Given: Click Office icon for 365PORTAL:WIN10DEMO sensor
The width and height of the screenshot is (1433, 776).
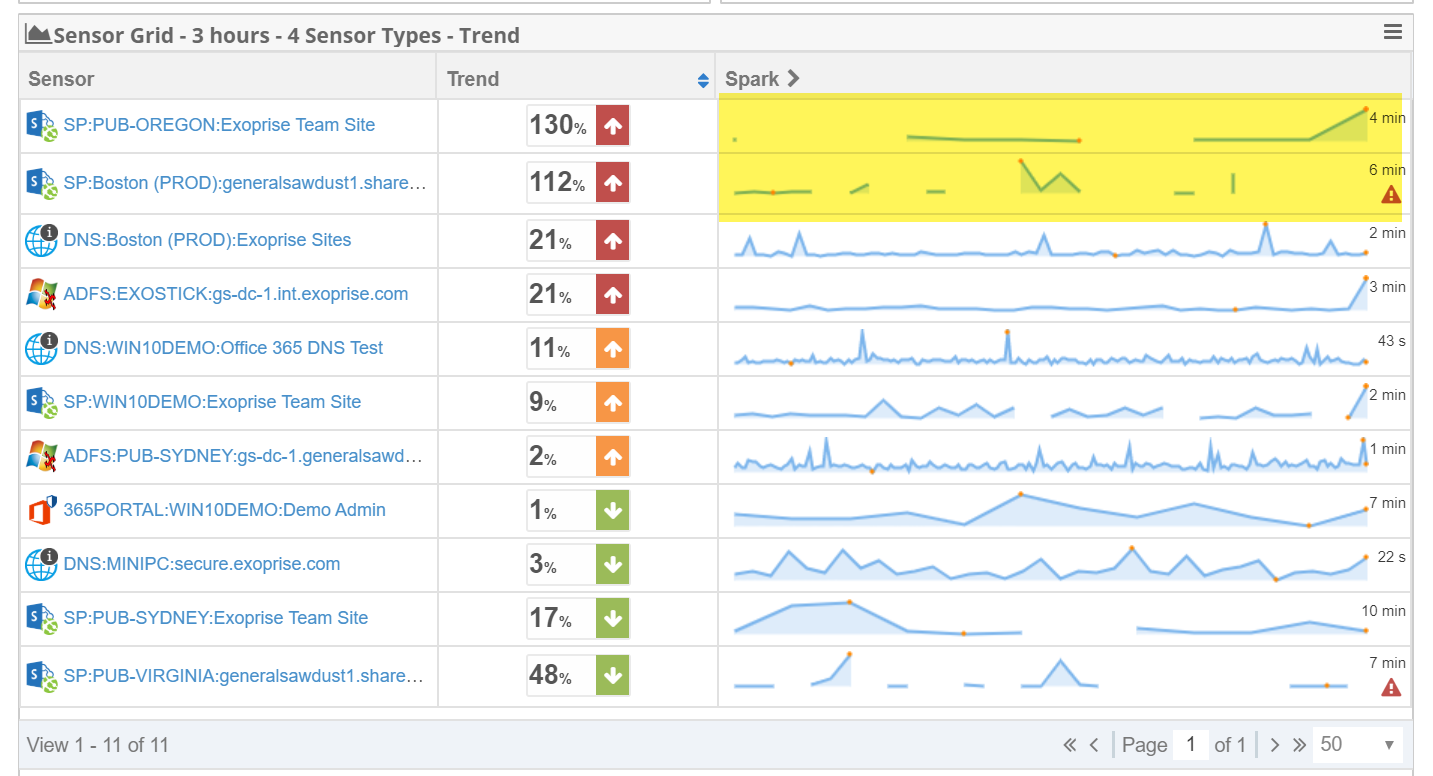Looking at the screenshot, I should pyautogui.click(x=40, y=510).
